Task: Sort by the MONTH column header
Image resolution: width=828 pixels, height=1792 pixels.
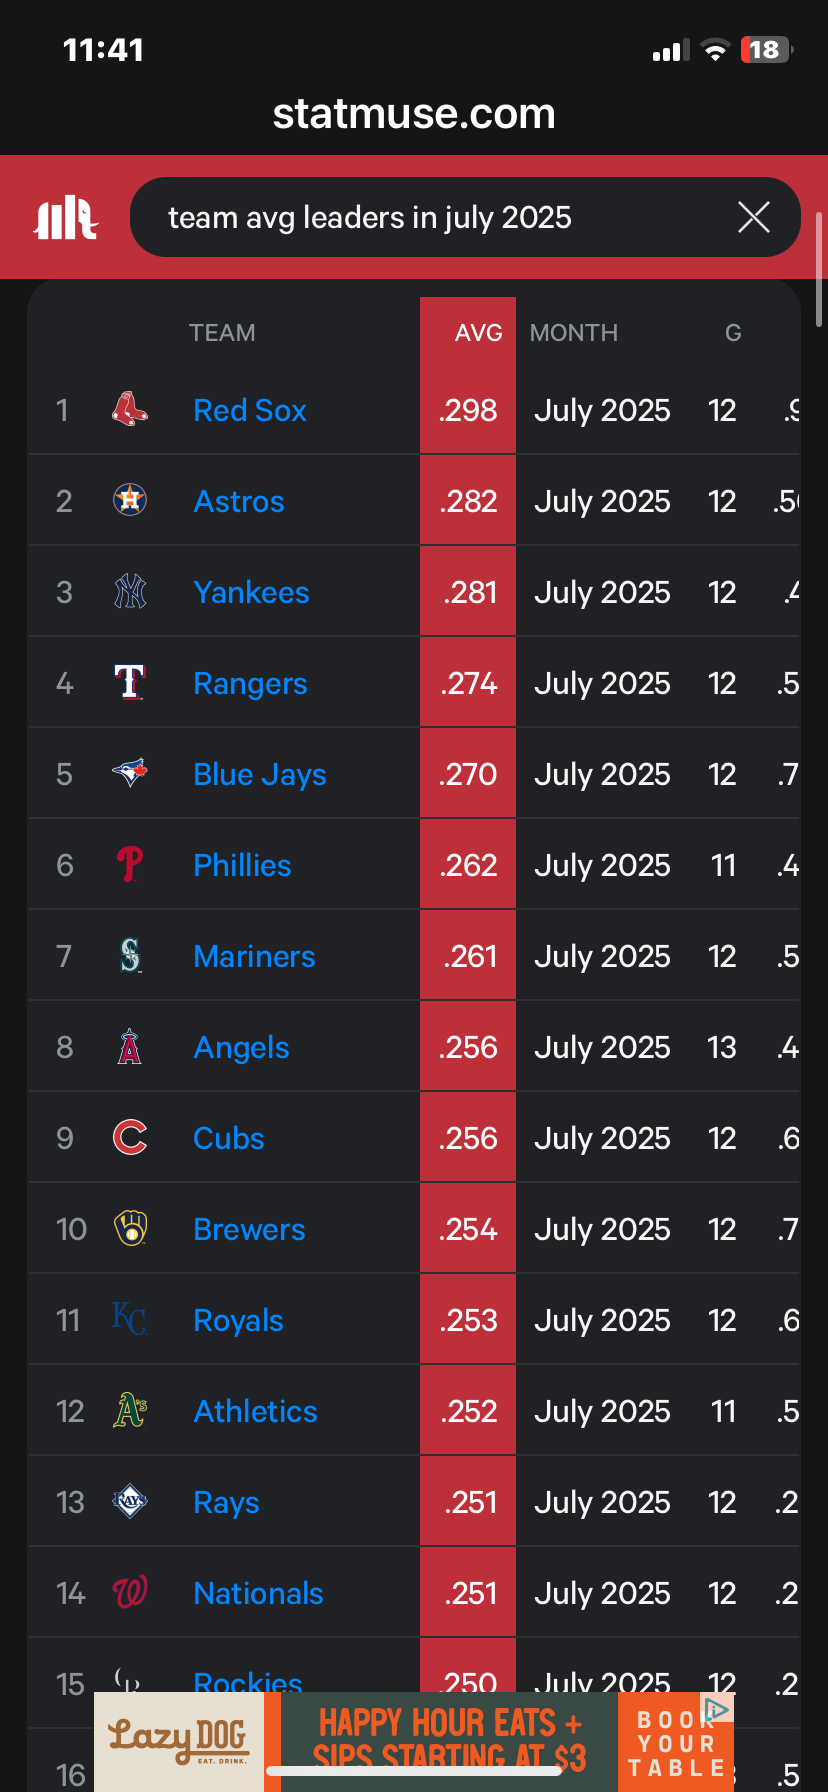Action: point(574,333)
